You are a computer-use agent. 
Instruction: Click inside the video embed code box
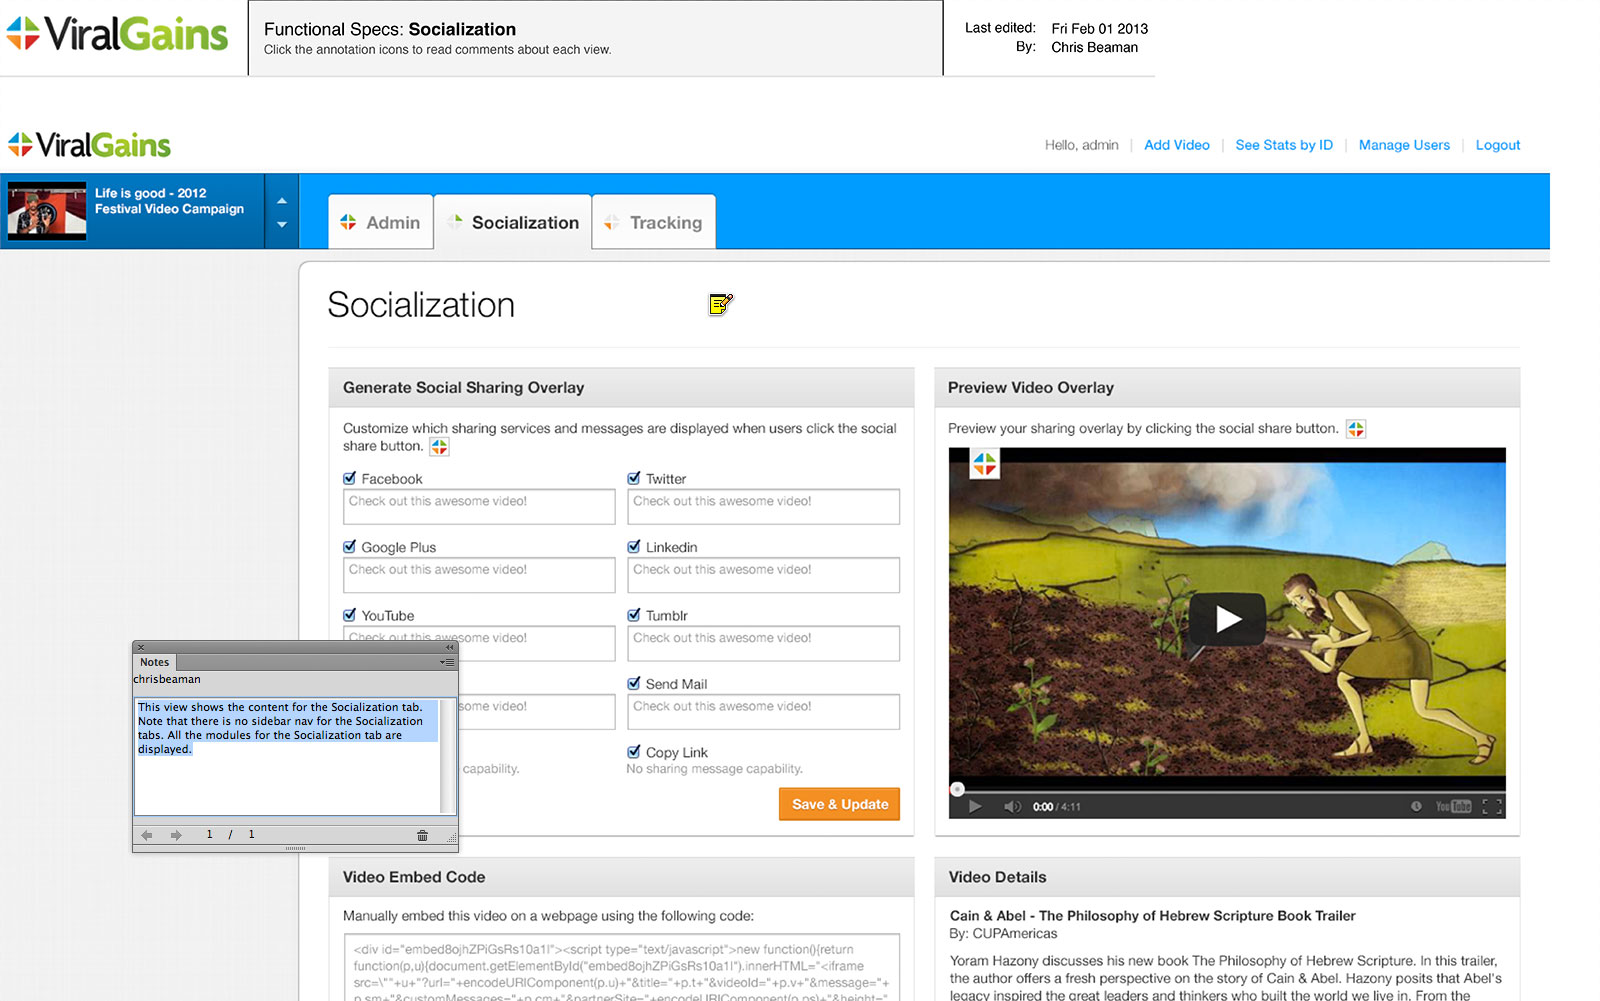click(621, 967)
